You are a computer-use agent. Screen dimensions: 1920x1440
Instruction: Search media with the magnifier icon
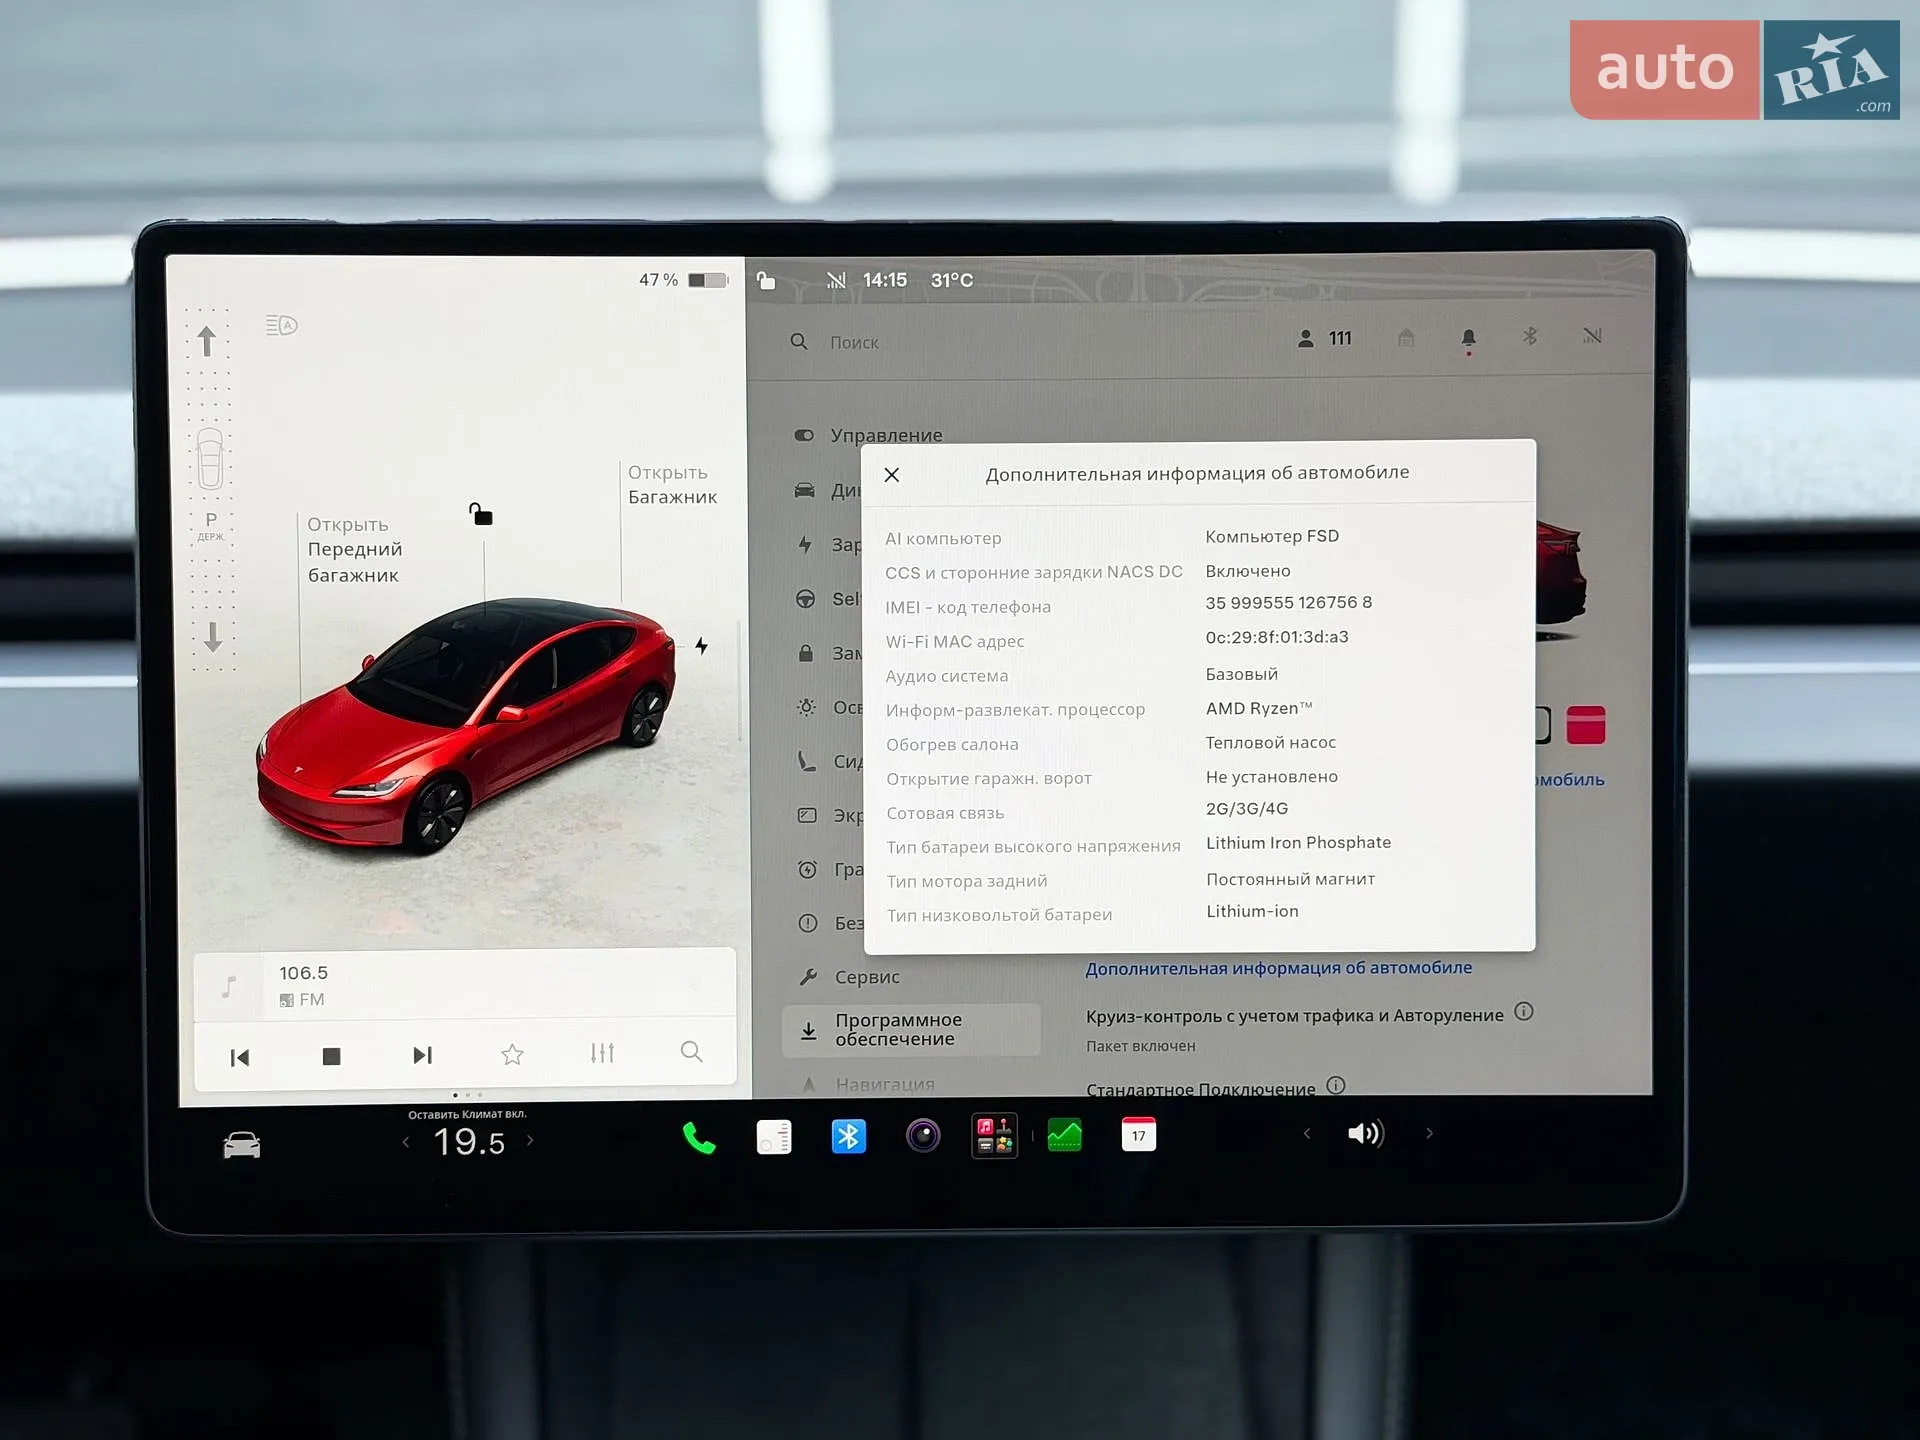(691, 1051)
